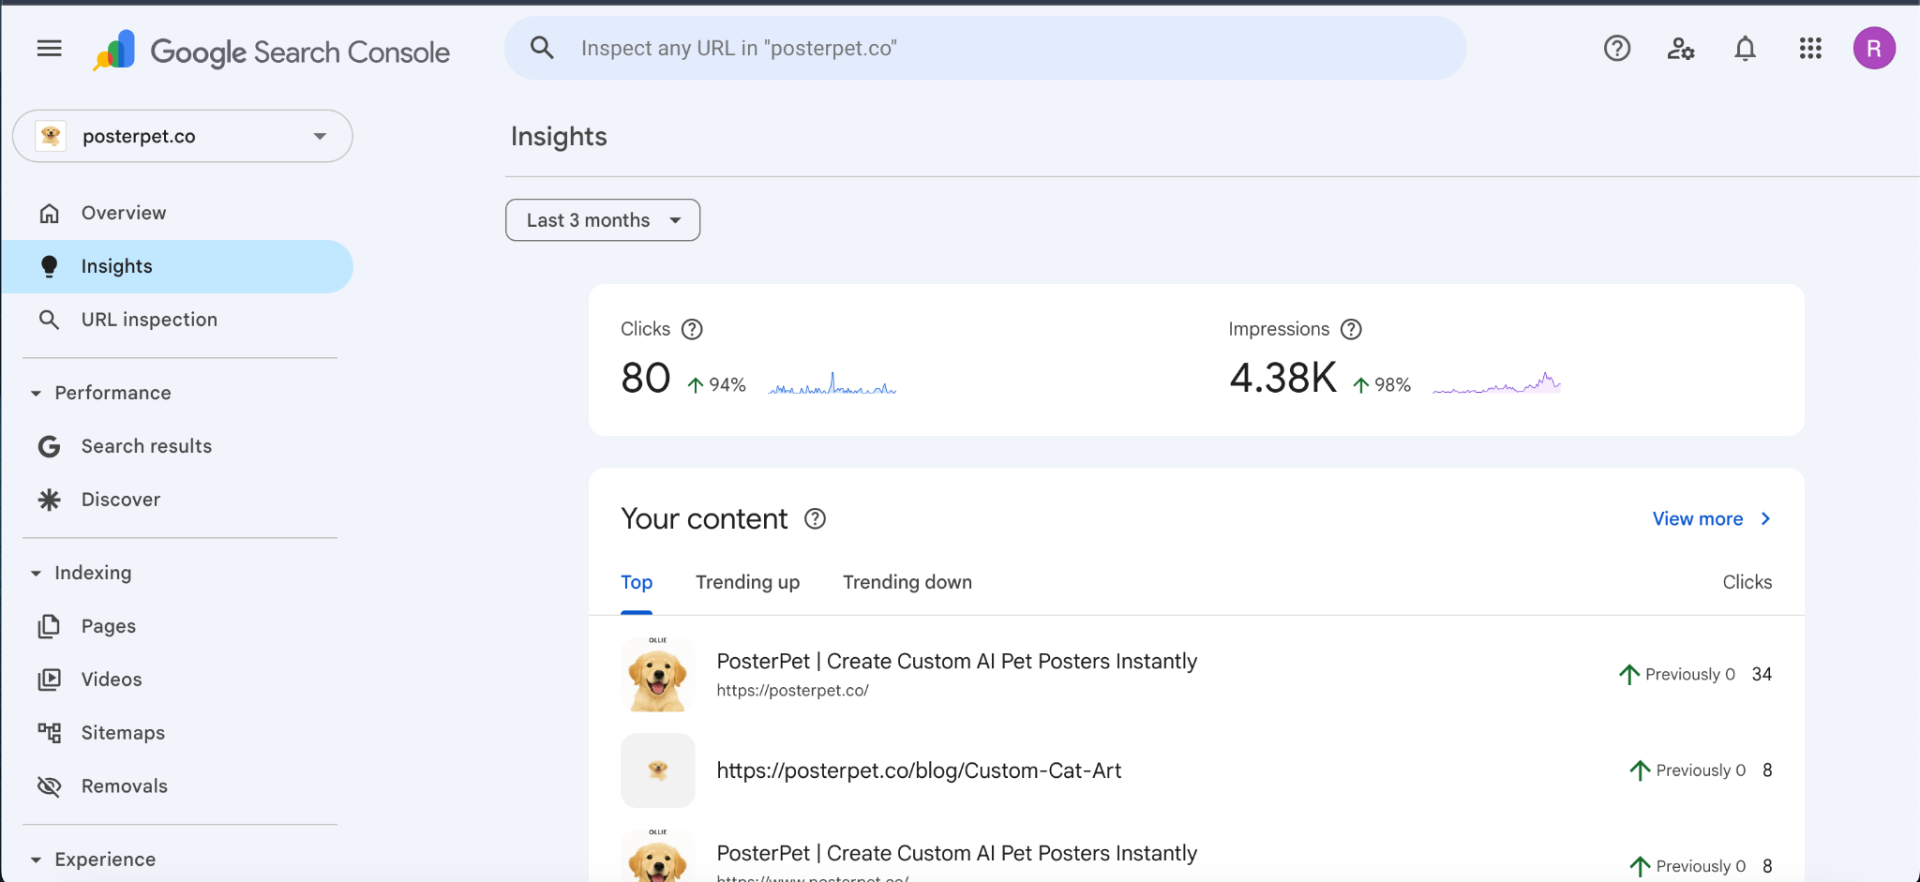Screen dimensions: 1920x882
Task: Click the 80 clicks total value
Action: click(645, 378)
